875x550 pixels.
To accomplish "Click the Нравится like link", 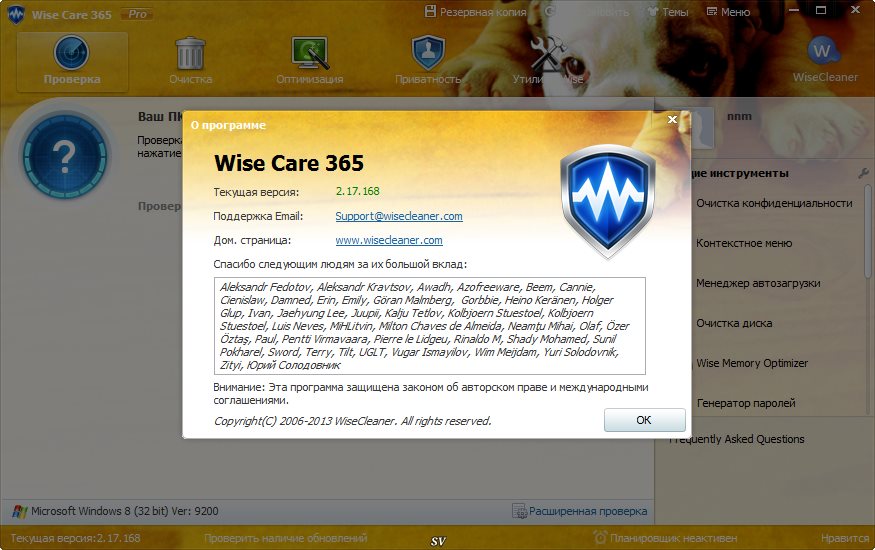I will coord(845,538).
